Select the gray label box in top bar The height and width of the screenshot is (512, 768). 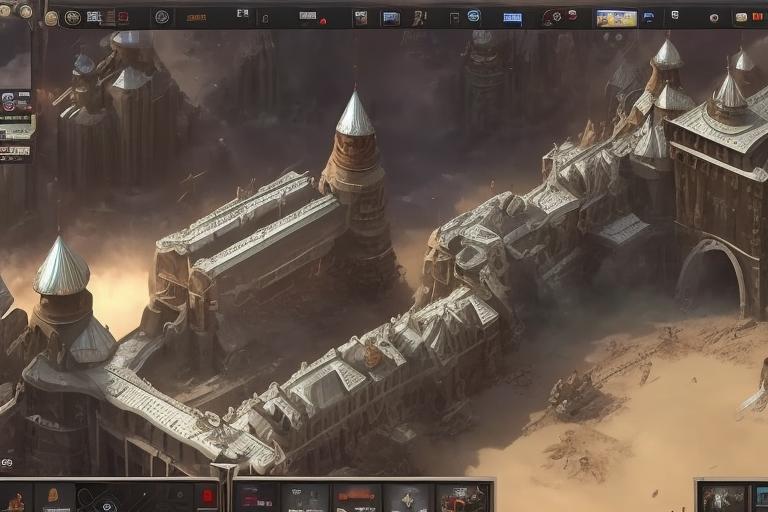point(308,16)
